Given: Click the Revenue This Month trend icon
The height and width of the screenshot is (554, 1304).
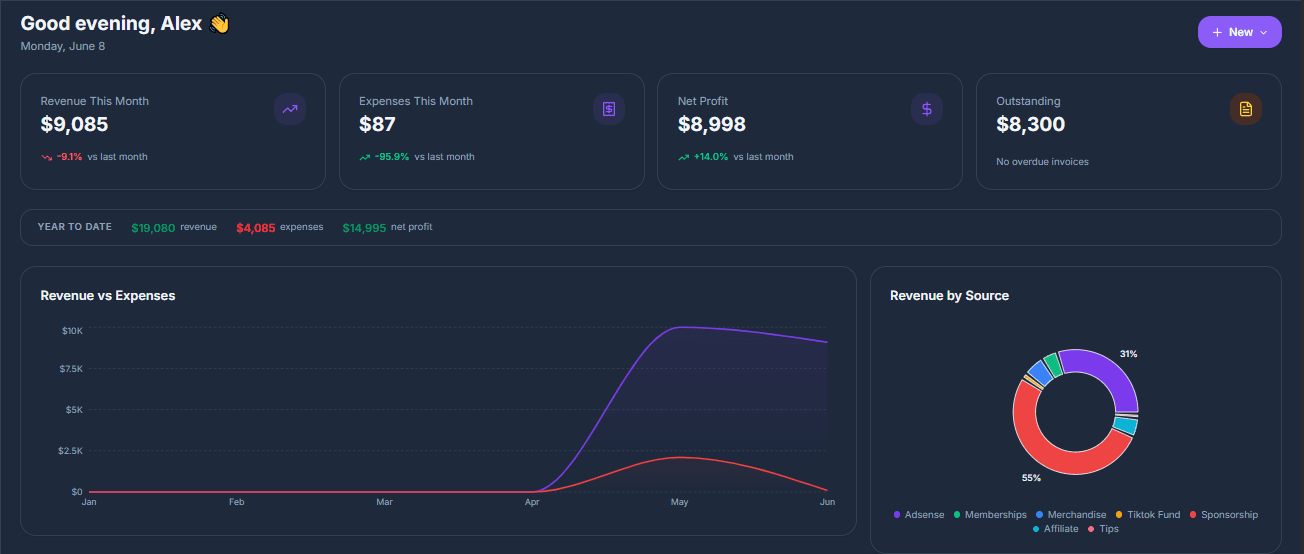Looking at the screenshot, I should 290,109.
